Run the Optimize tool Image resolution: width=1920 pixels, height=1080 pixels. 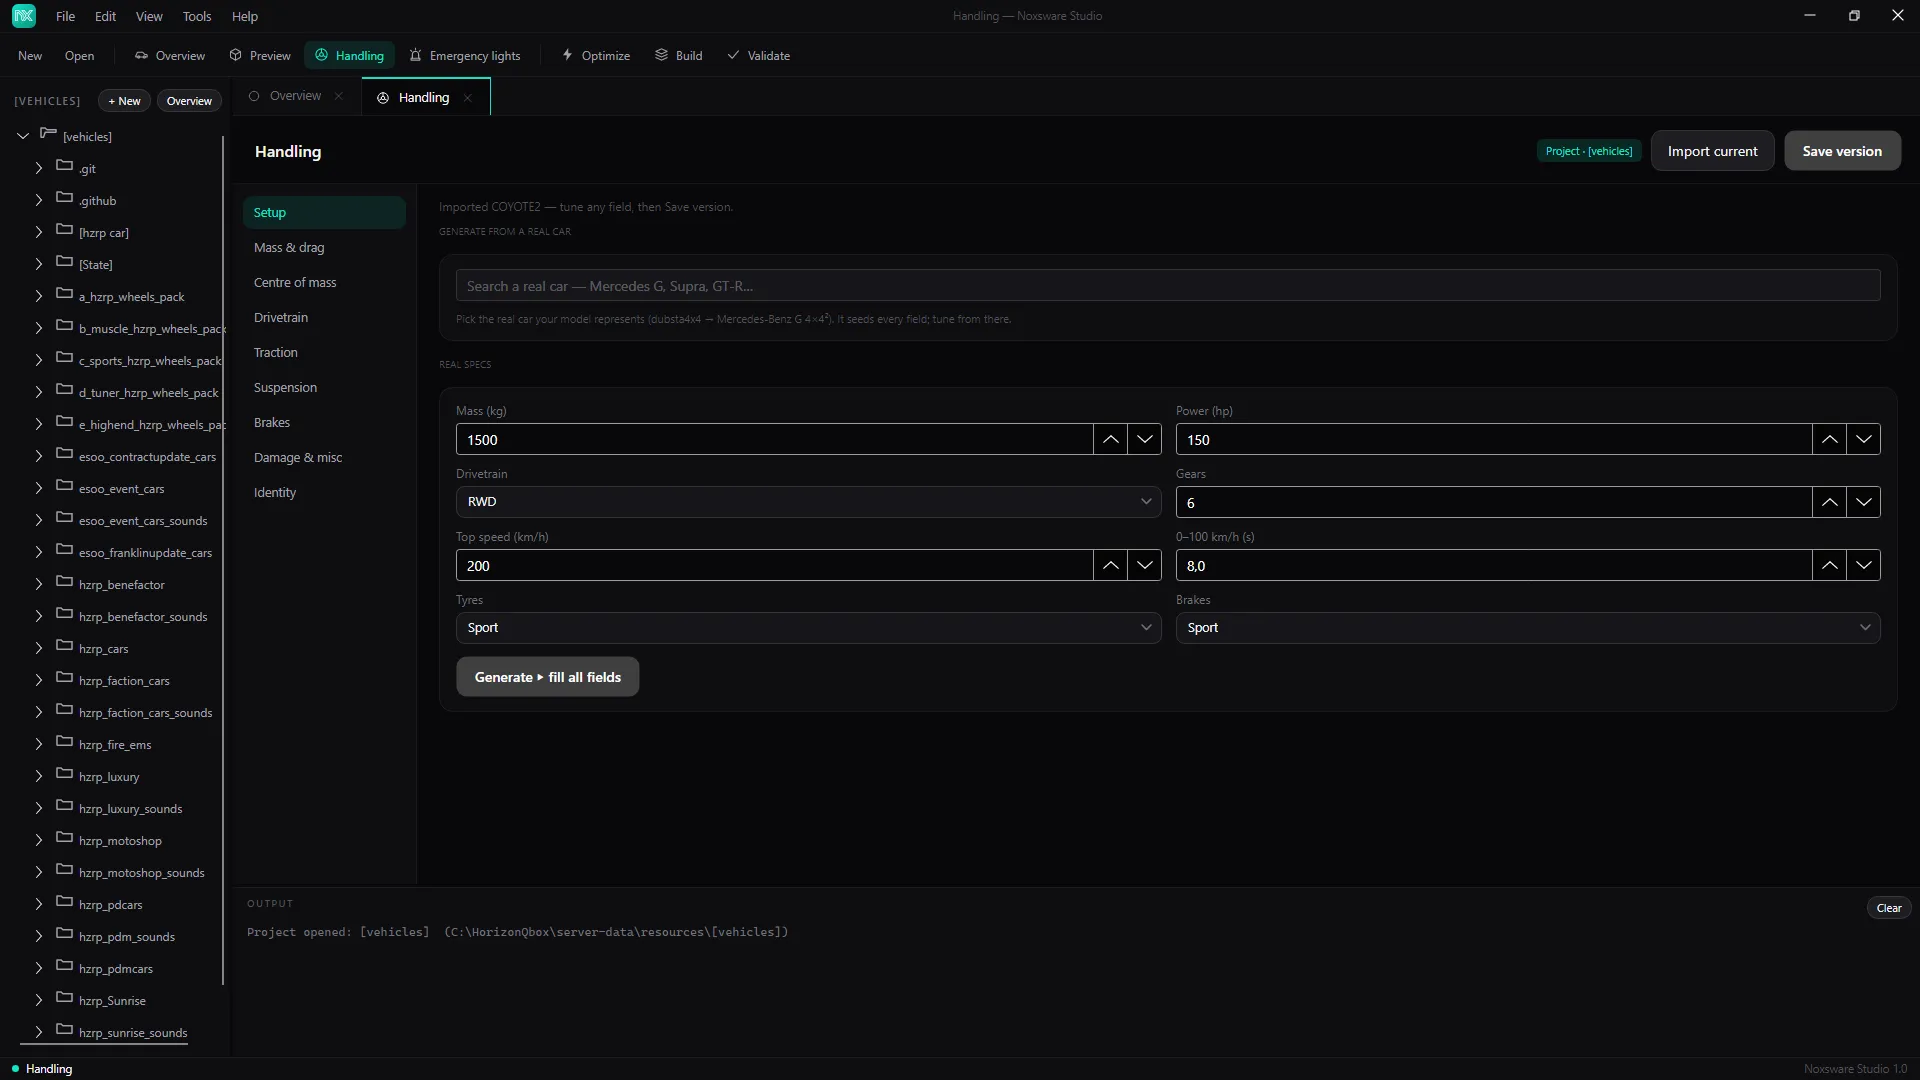596,56
